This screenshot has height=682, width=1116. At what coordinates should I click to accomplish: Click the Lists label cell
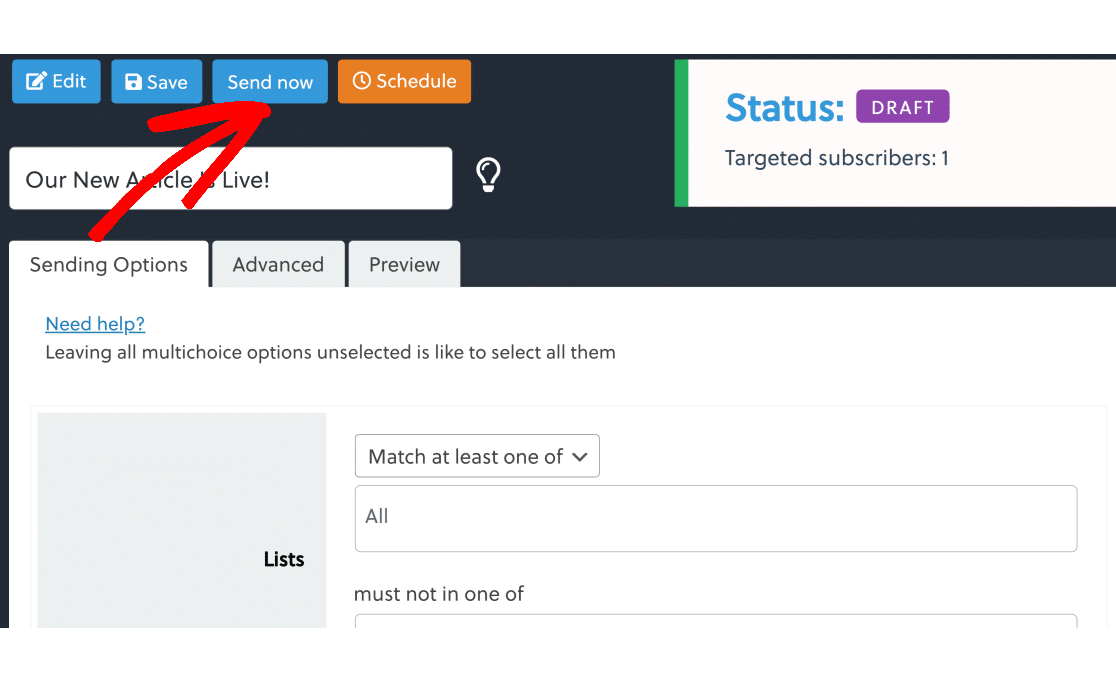click(x=181, y=520)
